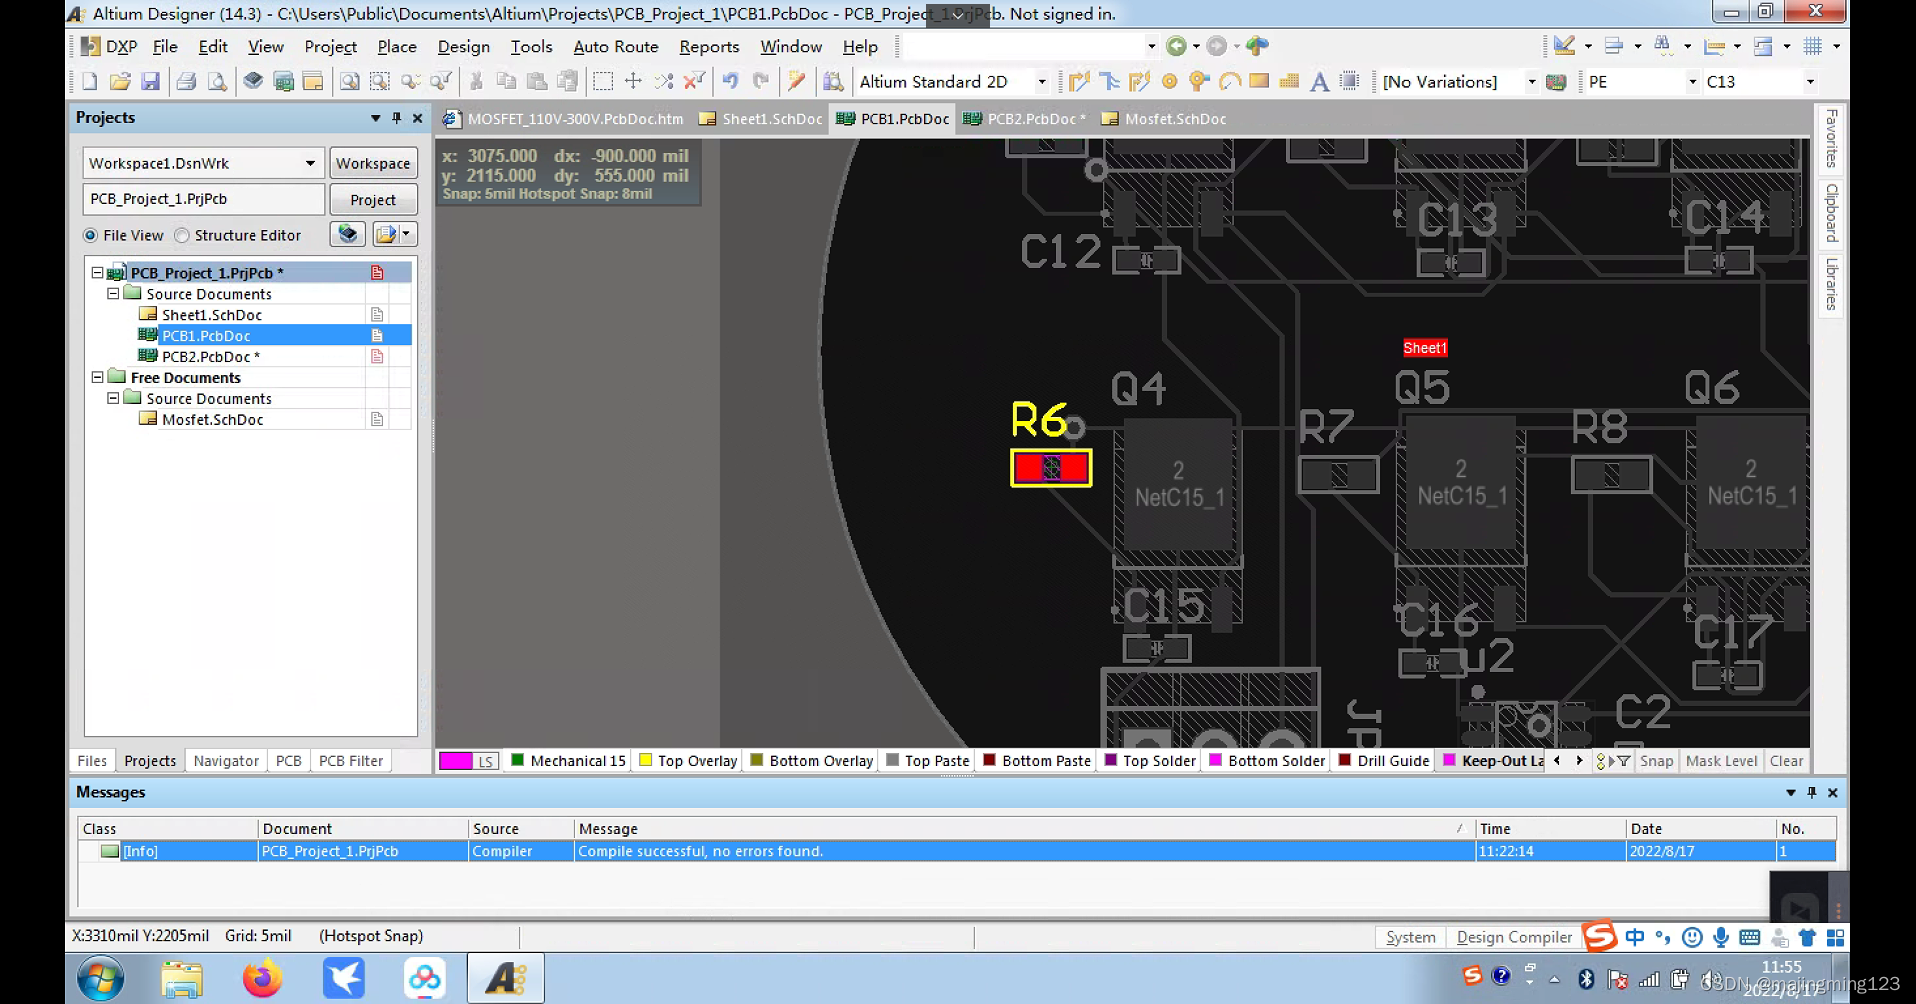Open the Design menu

(464, 47)
